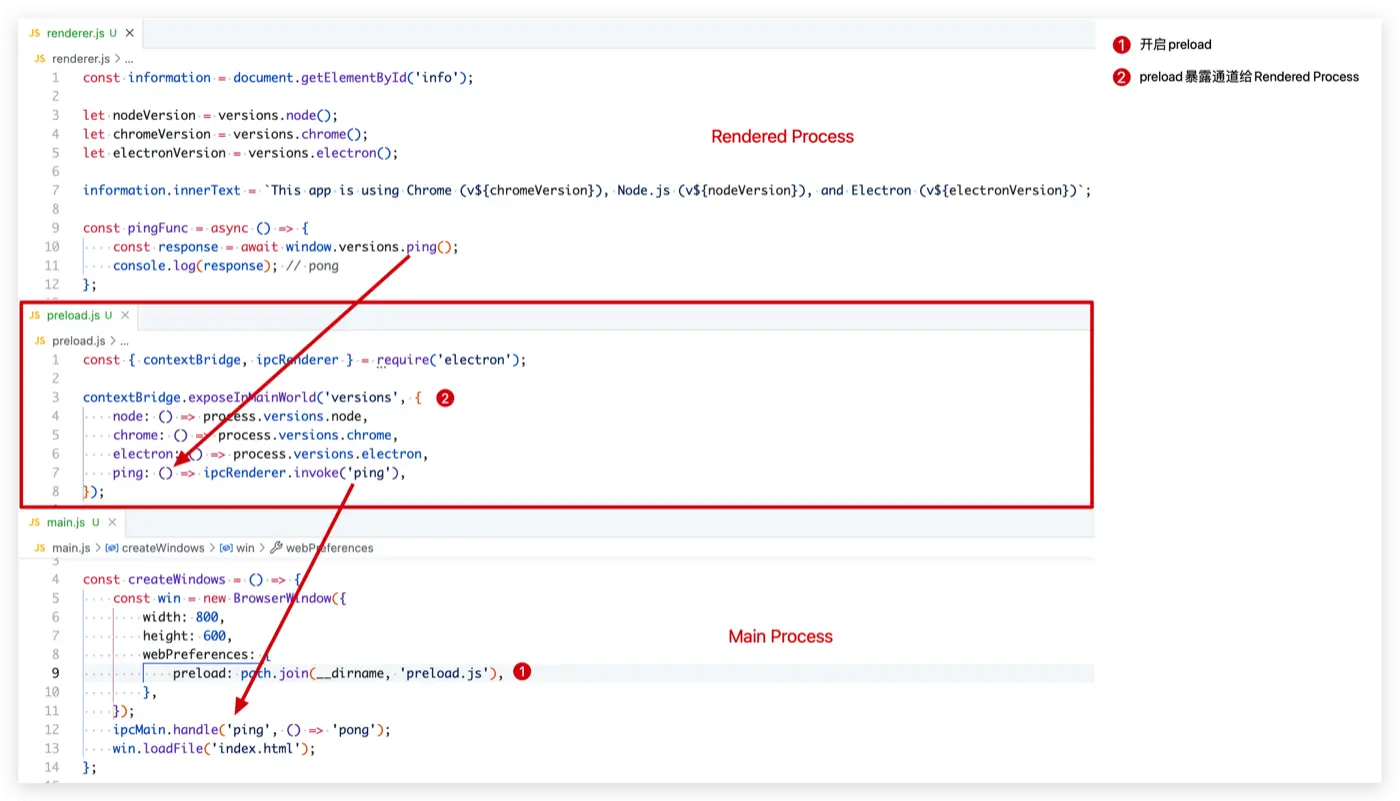Select the preload.js tab
Screen dimensions: 1400x801
click(x=73, y=316)
